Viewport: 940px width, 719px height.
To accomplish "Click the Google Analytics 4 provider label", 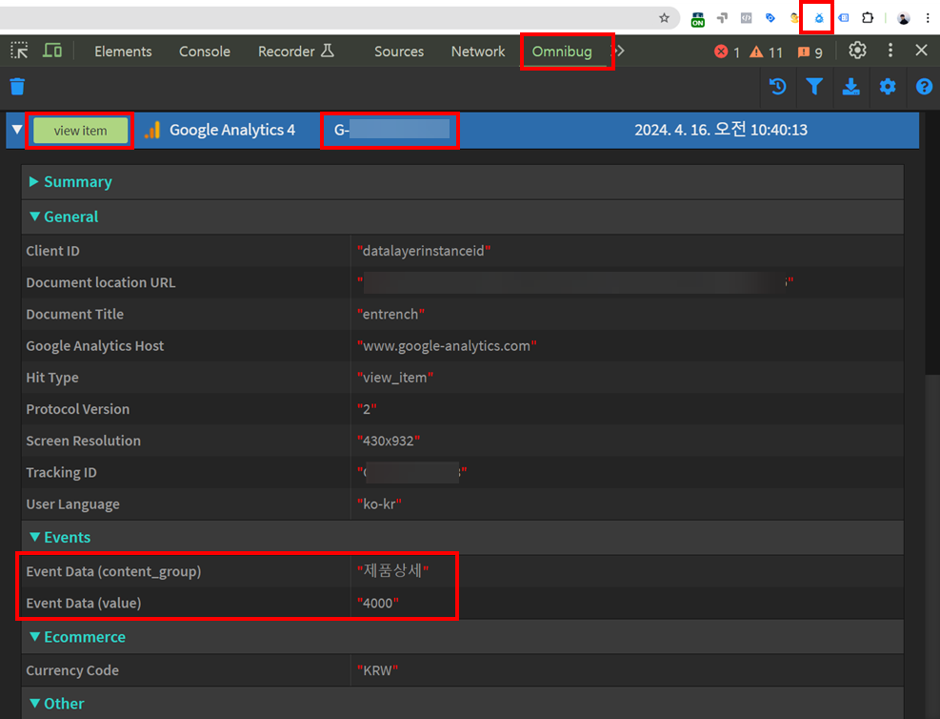I will click(232, 130).
